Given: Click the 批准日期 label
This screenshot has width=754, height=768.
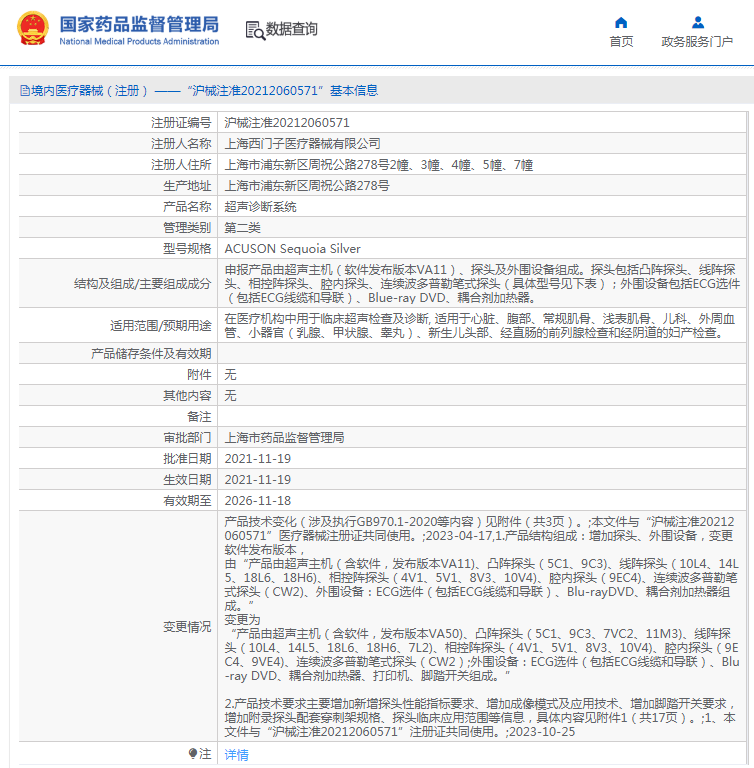Looking at the screenshot, I should click(x=187, y=458).
